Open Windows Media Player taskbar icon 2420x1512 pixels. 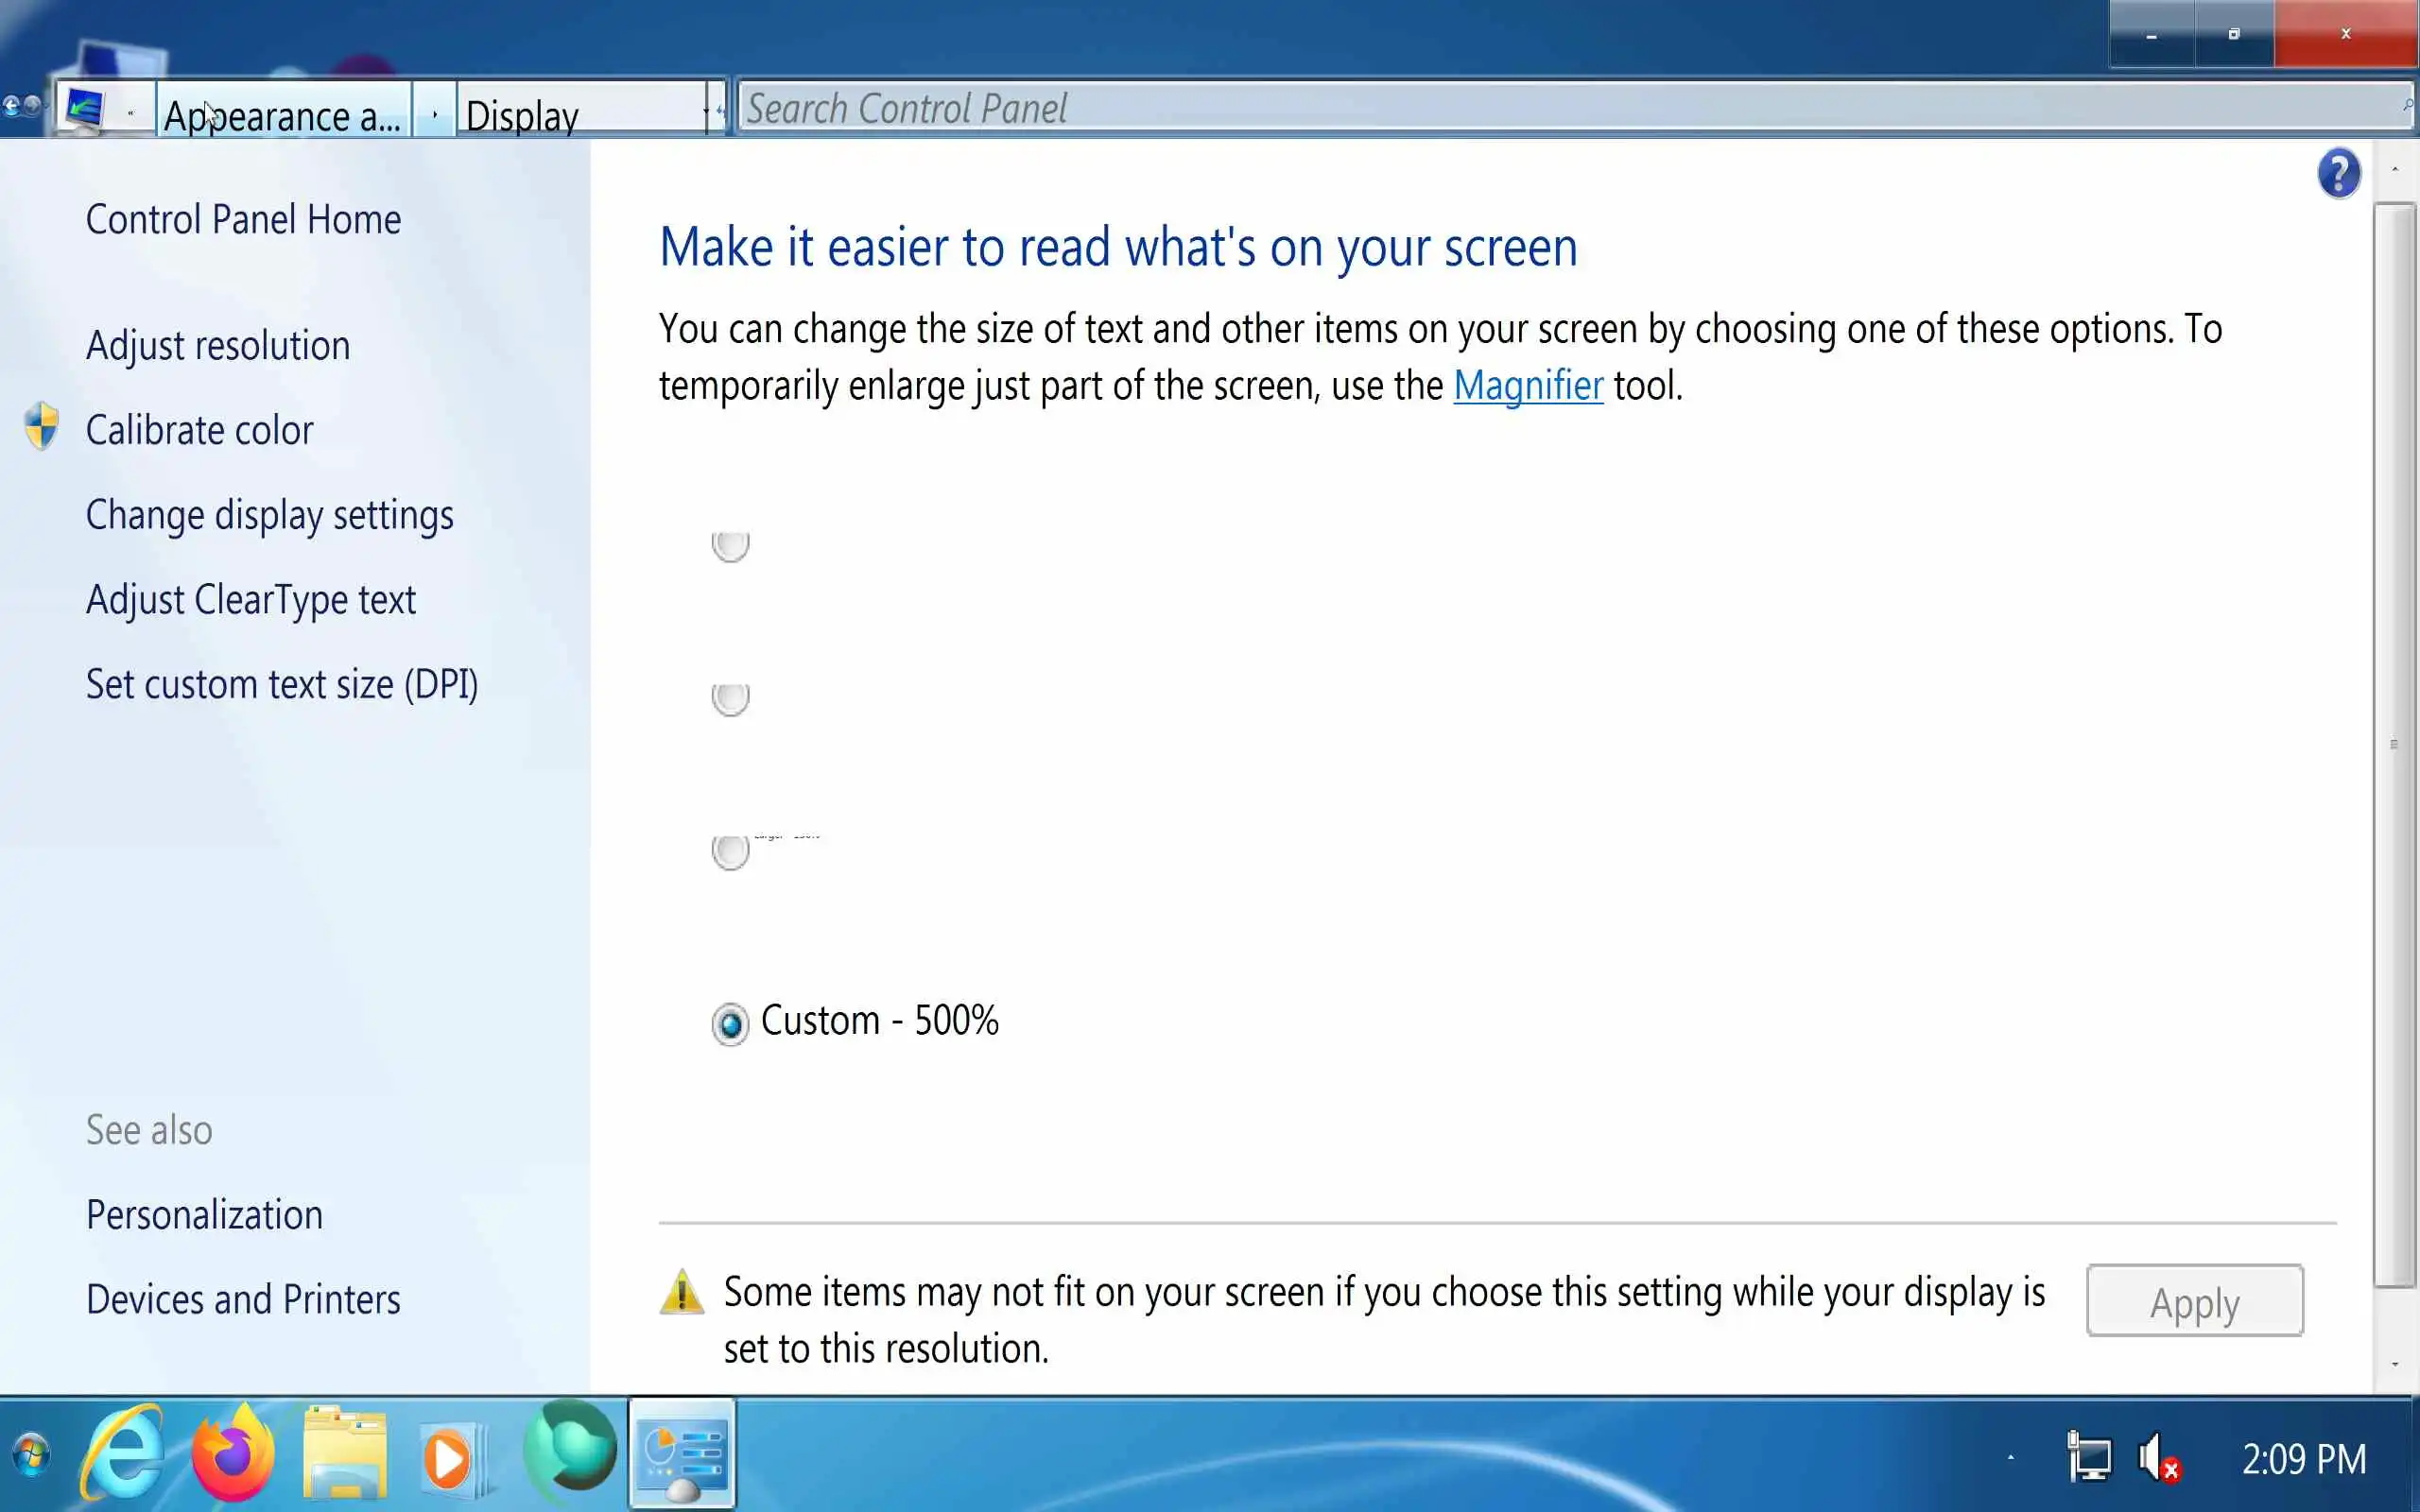coord(452,1456)
